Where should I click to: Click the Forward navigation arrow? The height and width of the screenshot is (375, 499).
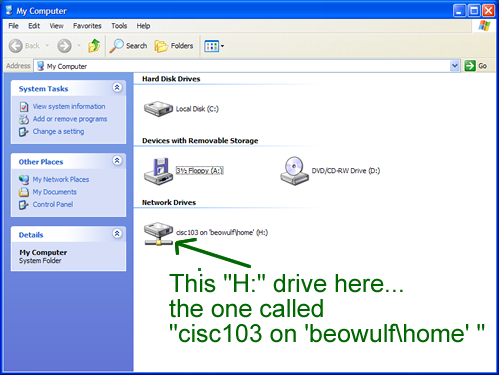tap(64, 46)
